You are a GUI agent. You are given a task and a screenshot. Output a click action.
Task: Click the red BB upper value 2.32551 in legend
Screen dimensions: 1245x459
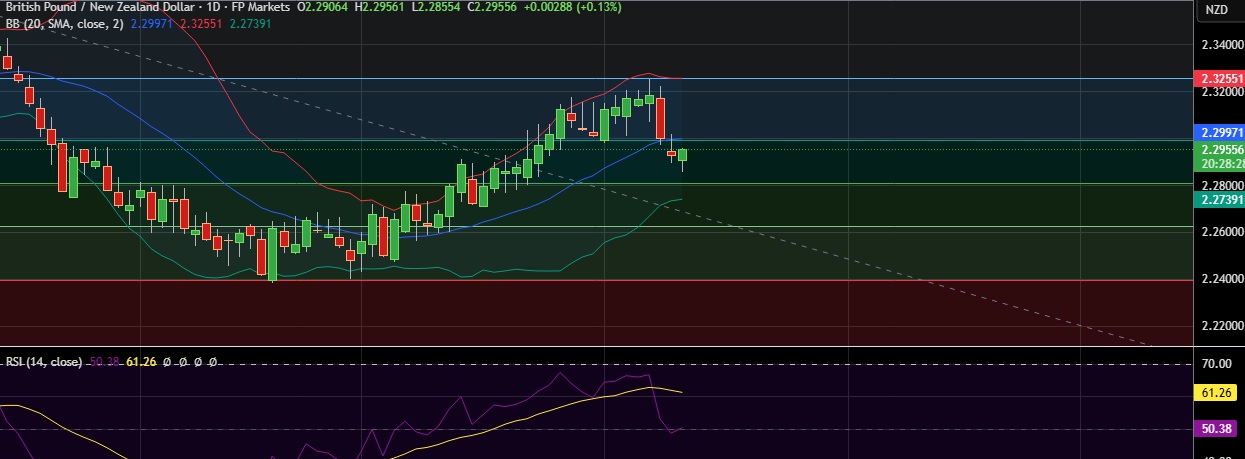tap(200, 22)
